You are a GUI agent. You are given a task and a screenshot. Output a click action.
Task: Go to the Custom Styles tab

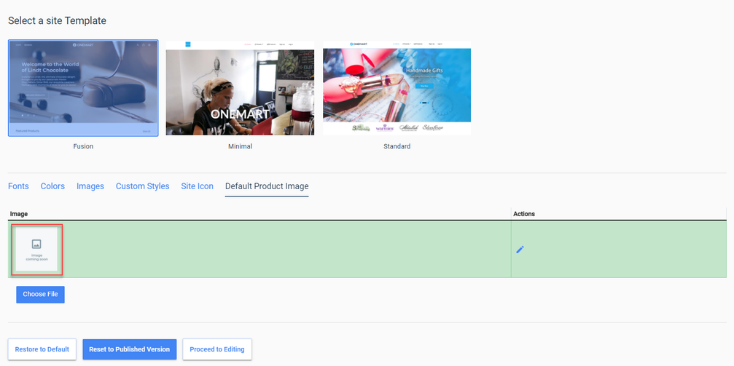[x=142, y=186]
